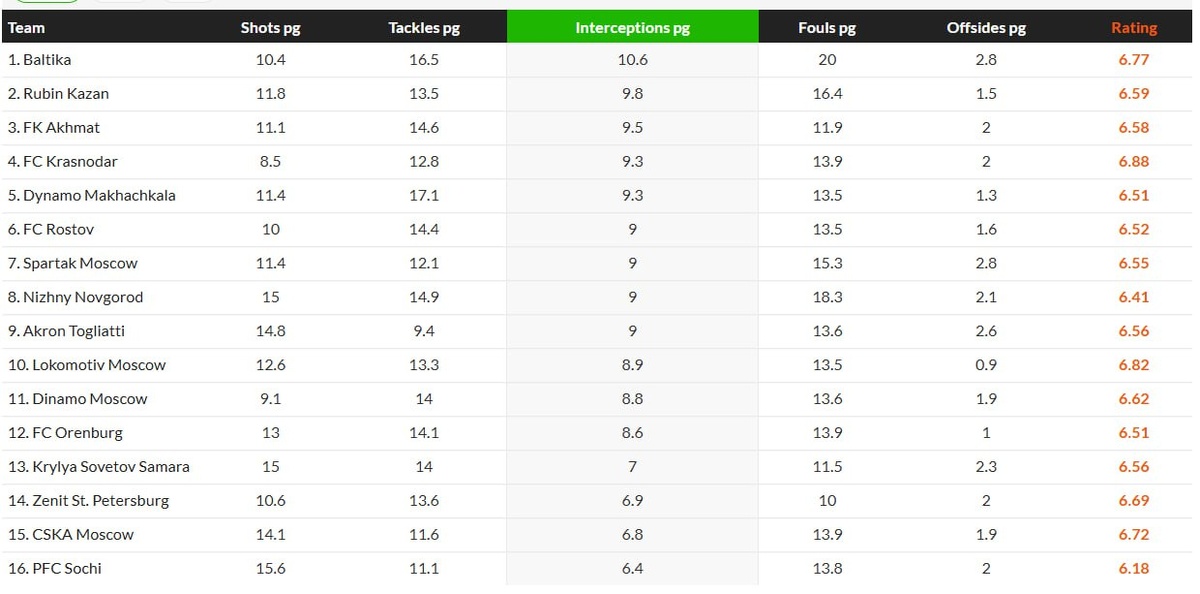The width and height of the screenshot is (1200, 594).
Task: Click the Team column header
Action: 27,28
